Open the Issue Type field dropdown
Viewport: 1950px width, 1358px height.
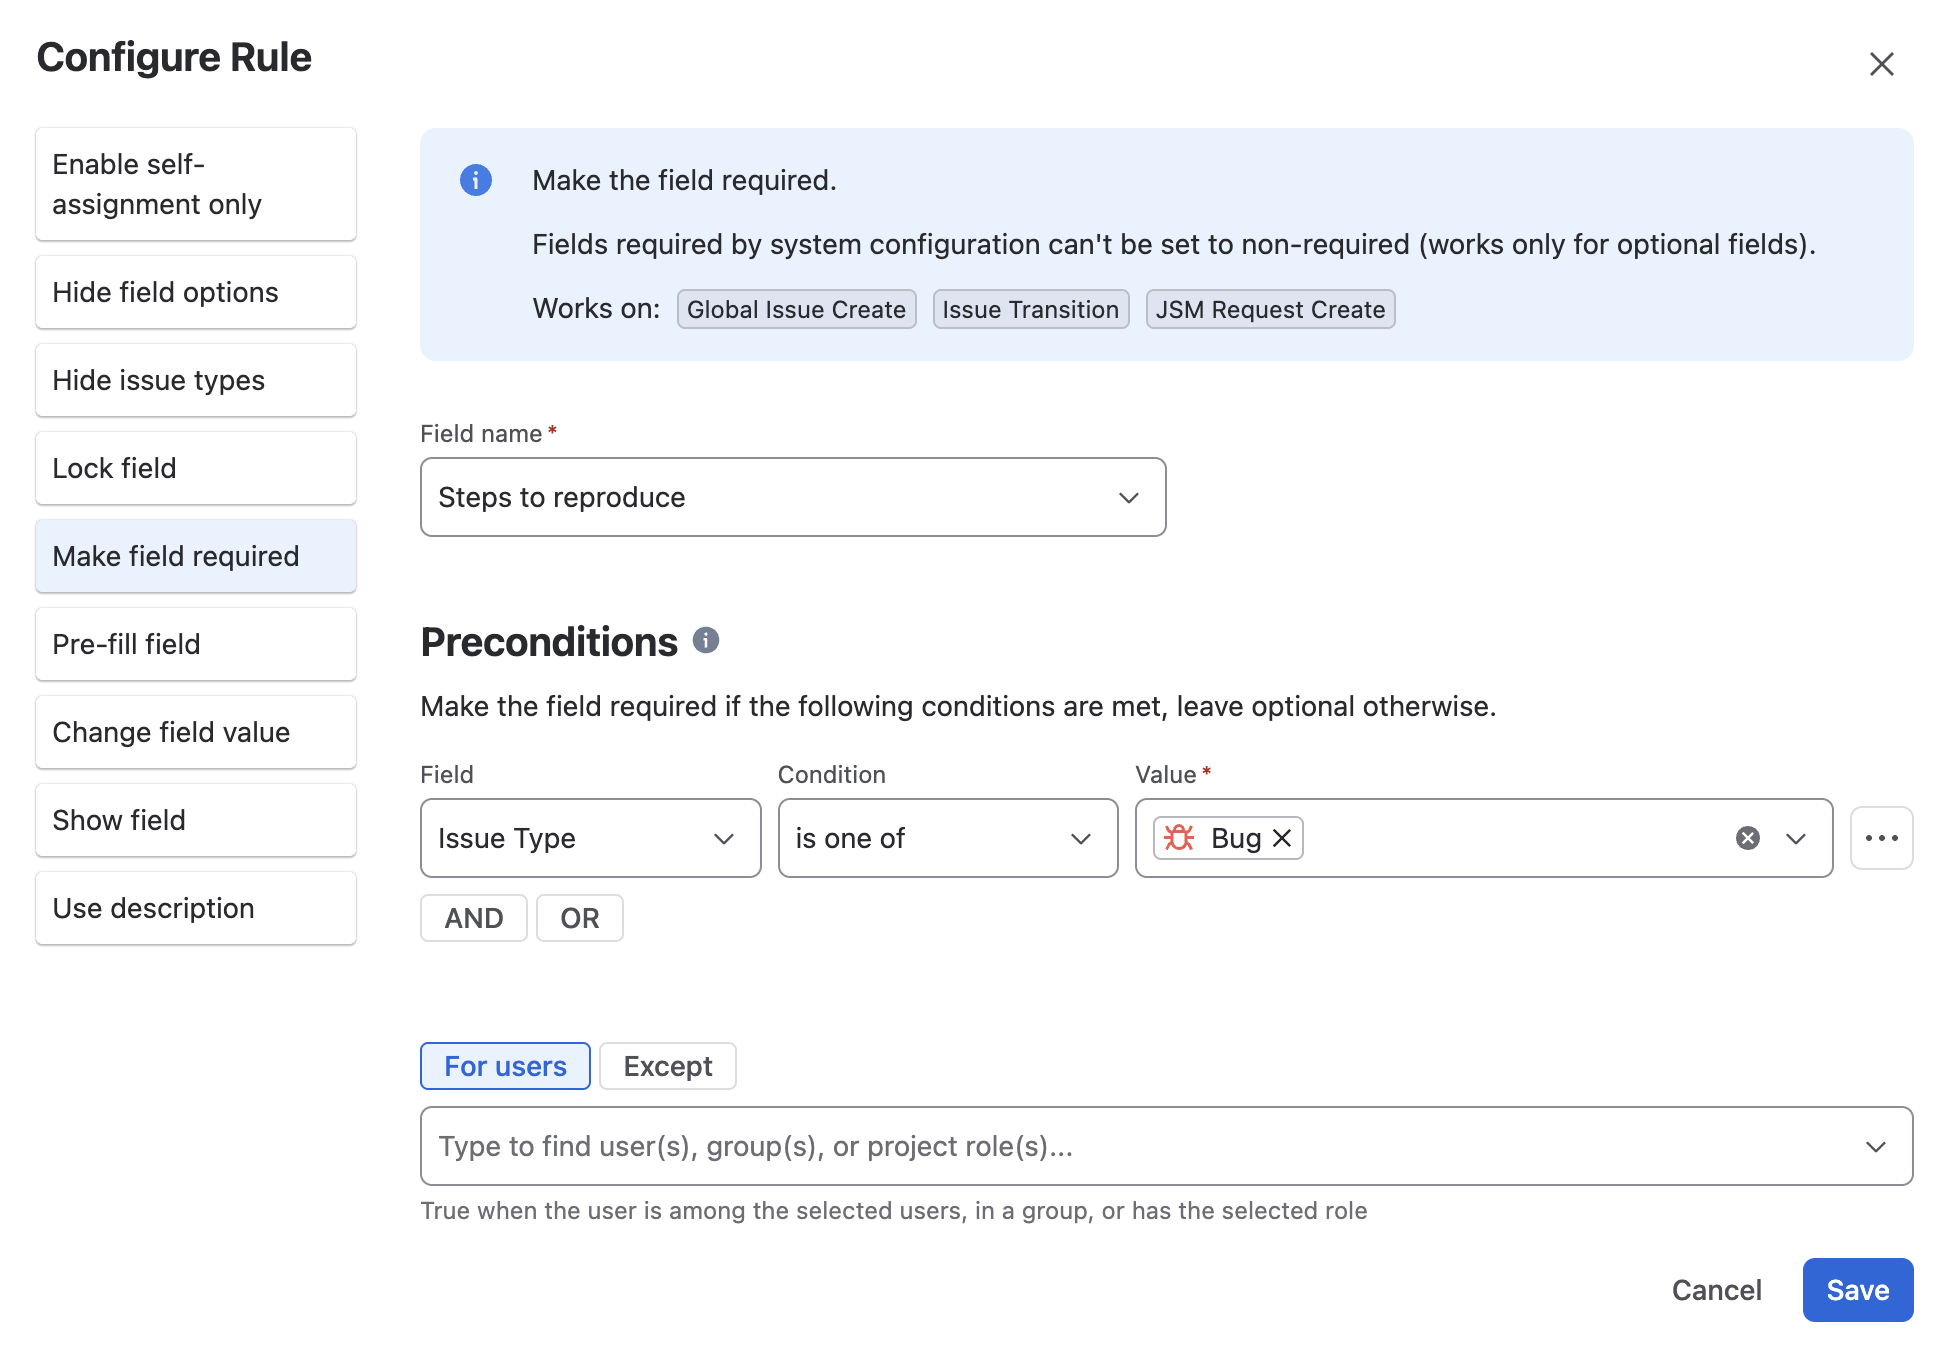591,838
